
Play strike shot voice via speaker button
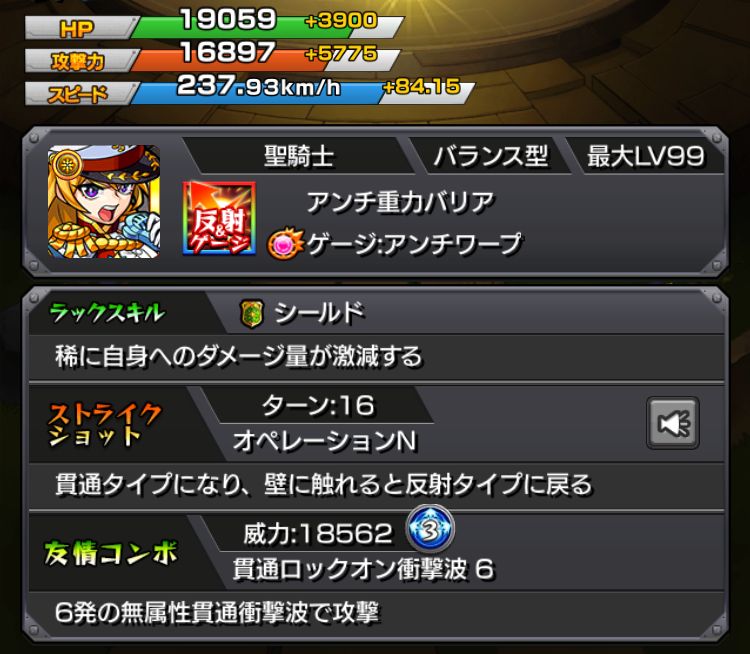pos(673,423)
